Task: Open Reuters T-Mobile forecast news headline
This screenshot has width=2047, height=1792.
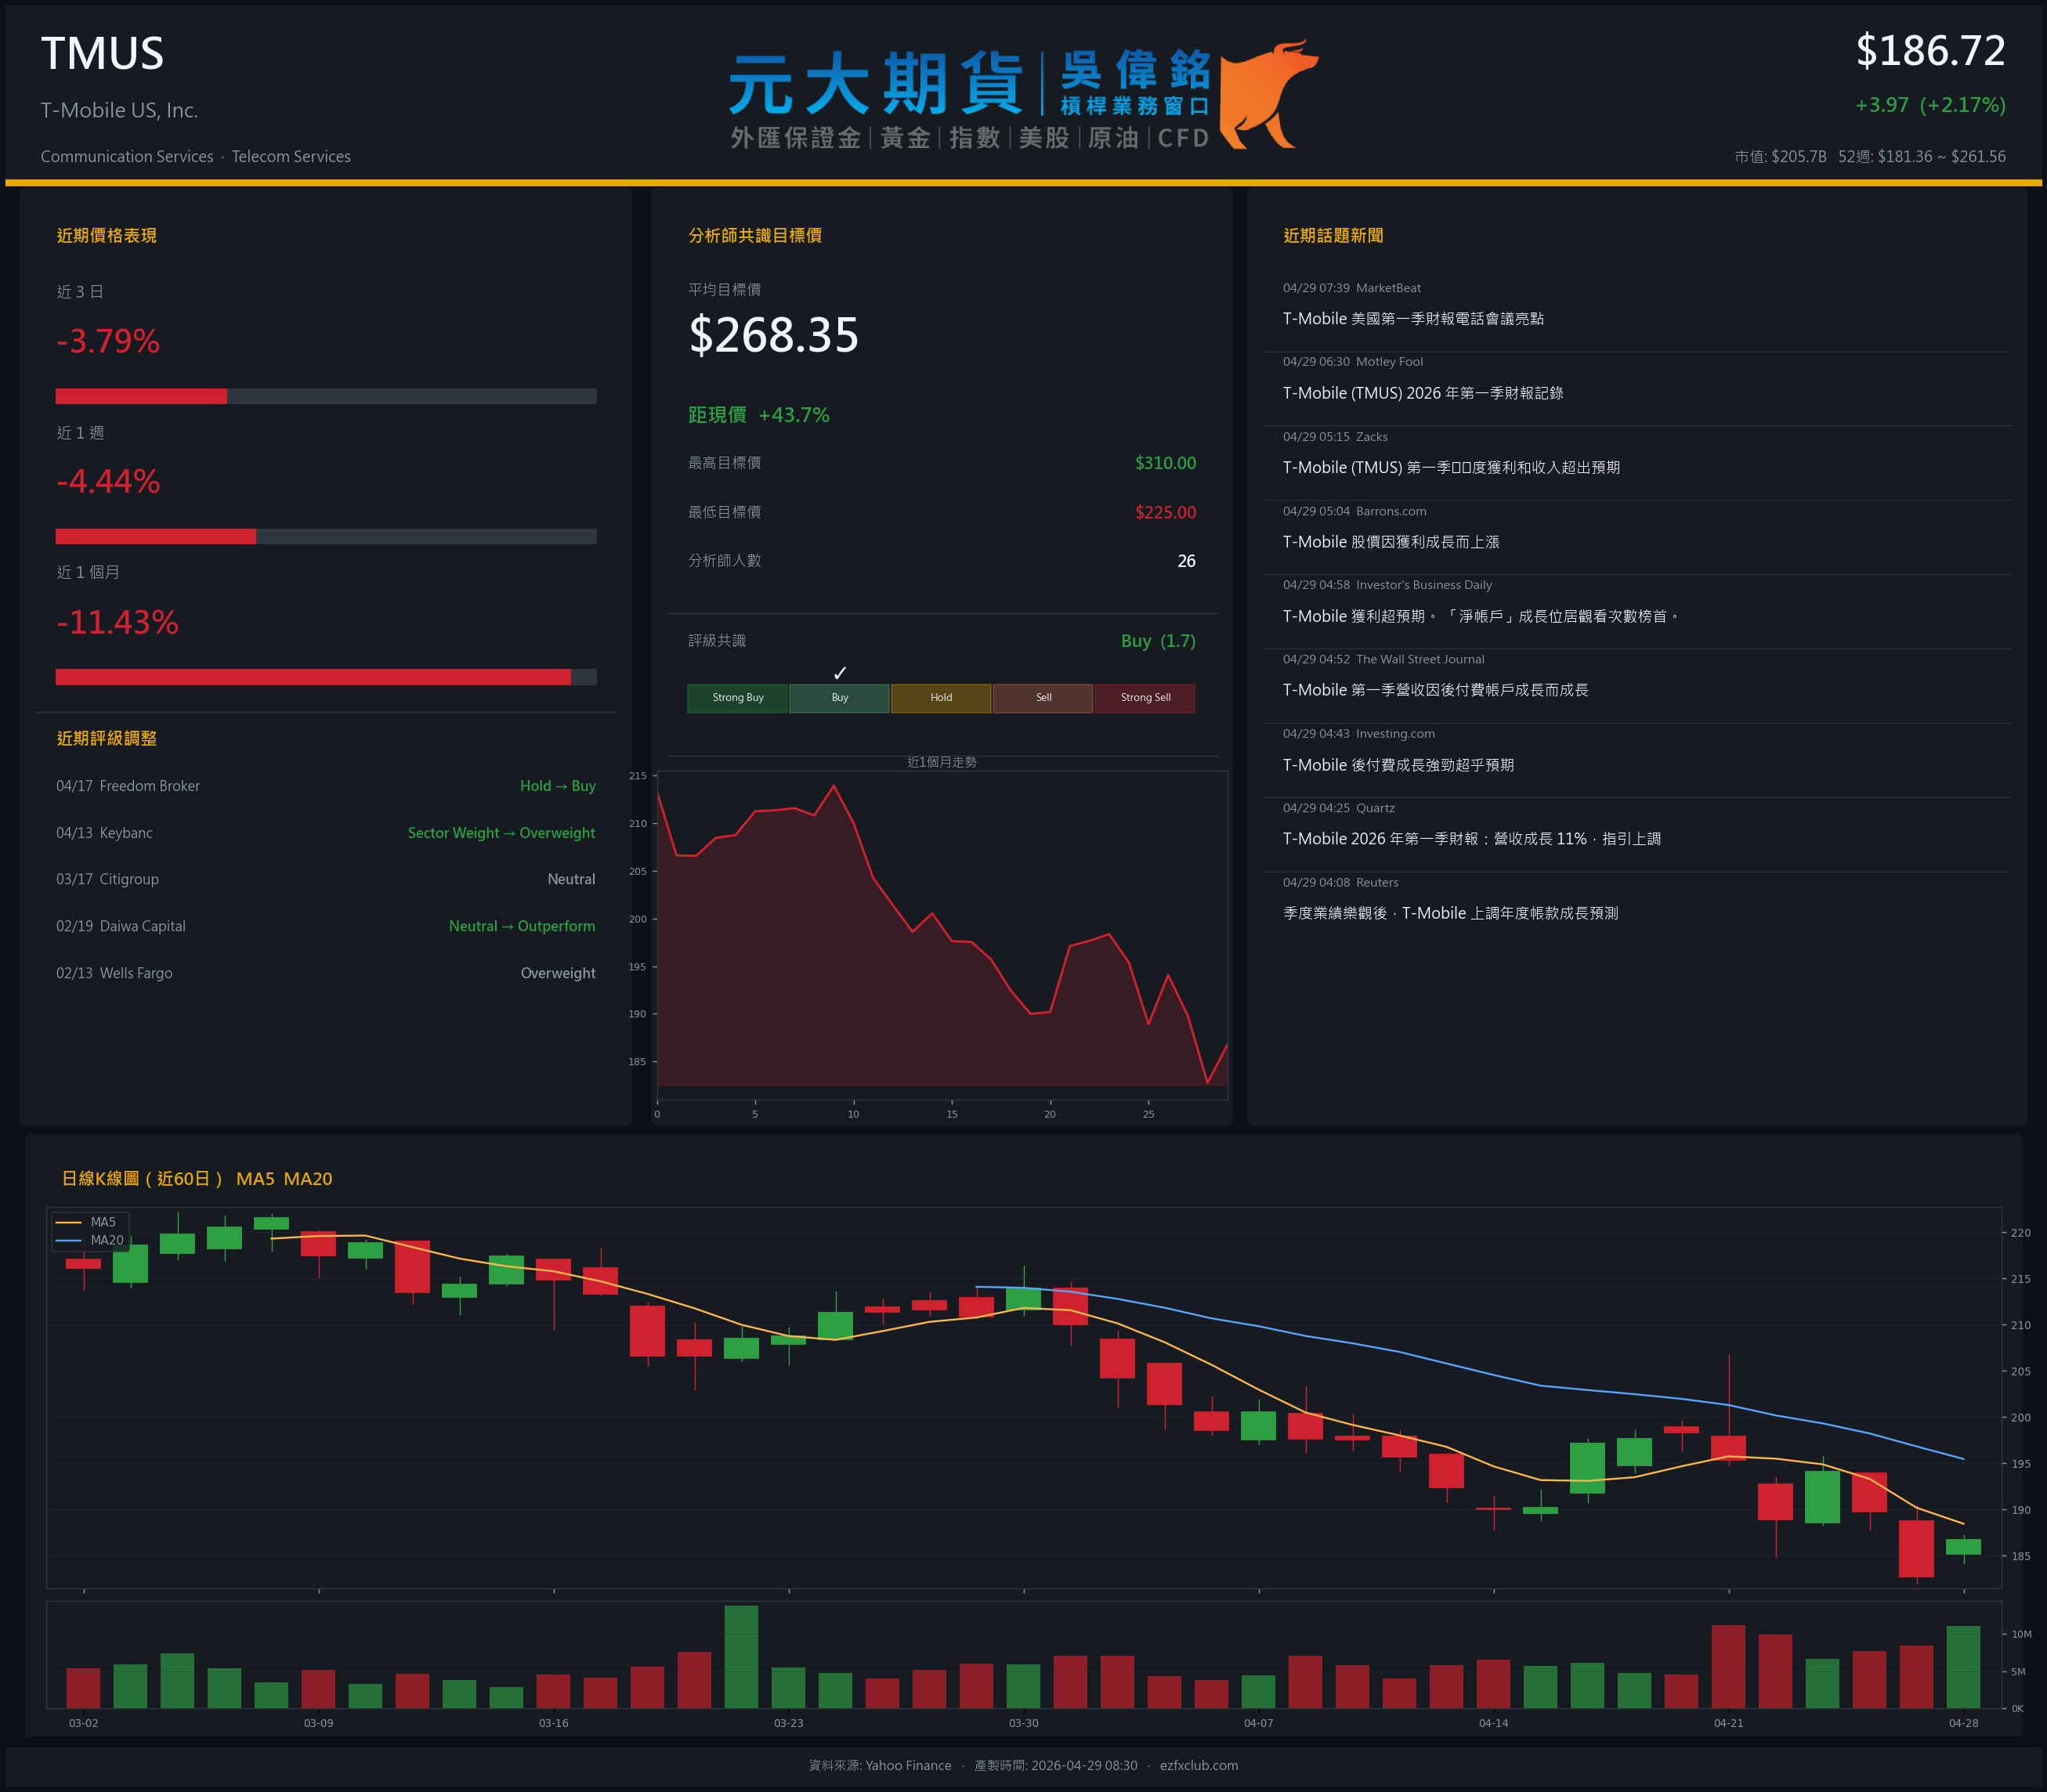Action: (x=1450, y=913)
